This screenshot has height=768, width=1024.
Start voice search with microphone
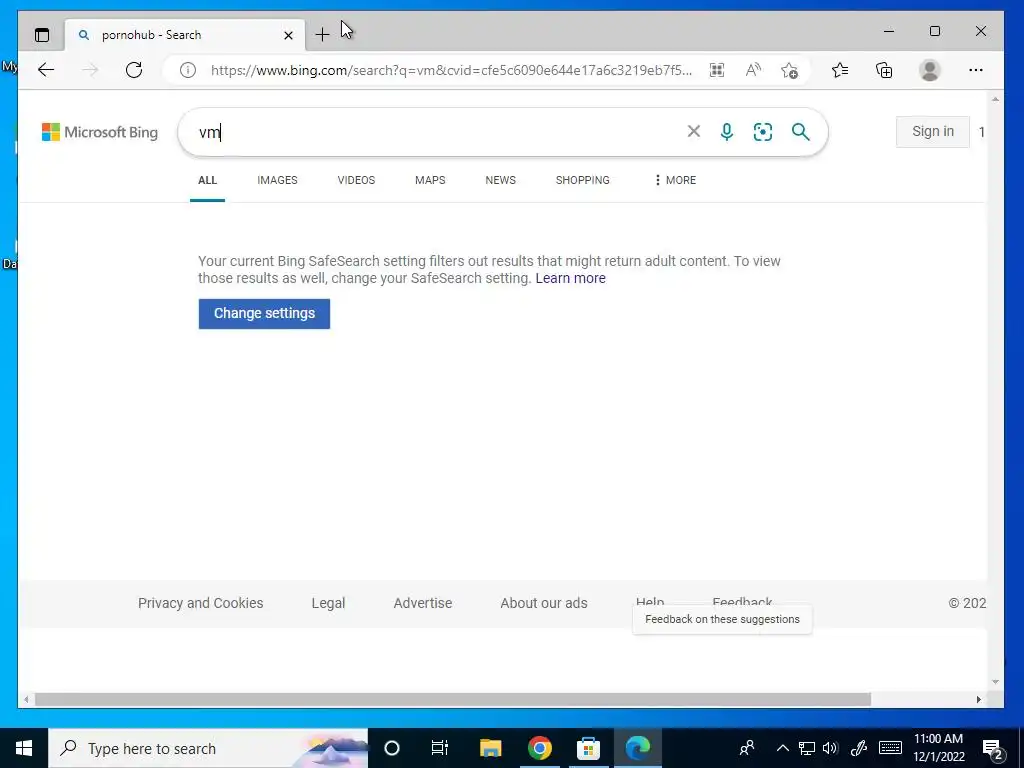(726, 132)
